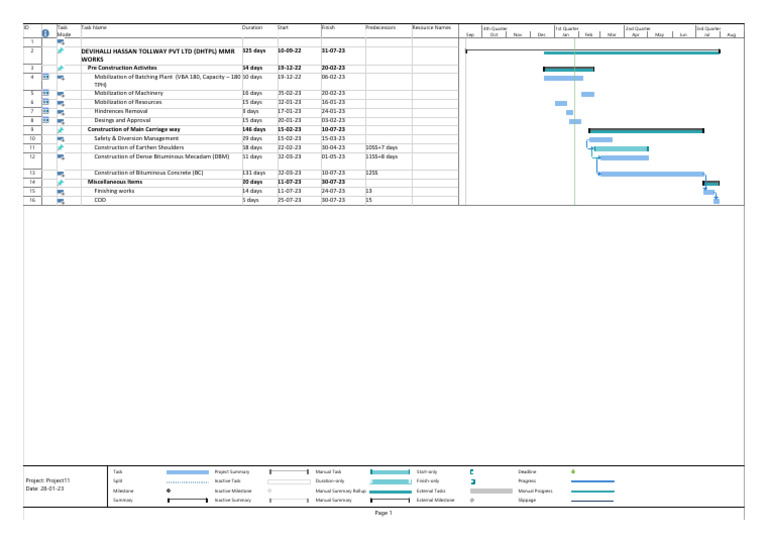Image resolution: width=768 pixels, height=543 pixels.
Task: Click the 1st Quarter timescale header
Action: [567, 28]
